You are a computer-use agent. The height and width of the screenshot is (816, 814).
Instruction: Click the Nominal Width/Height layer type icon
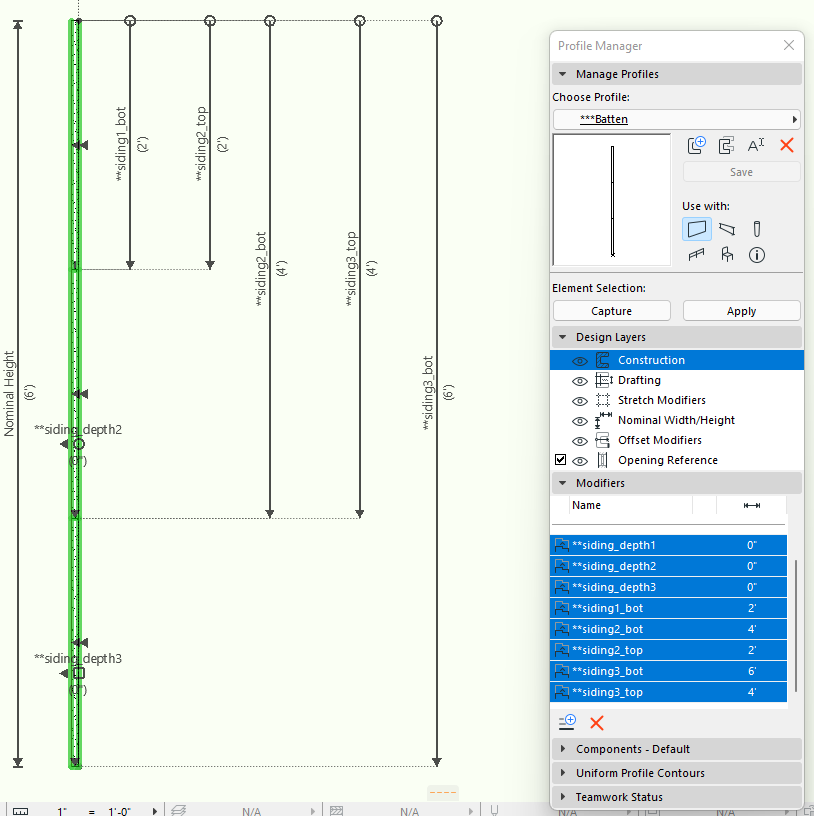click(x=603, y=420)
